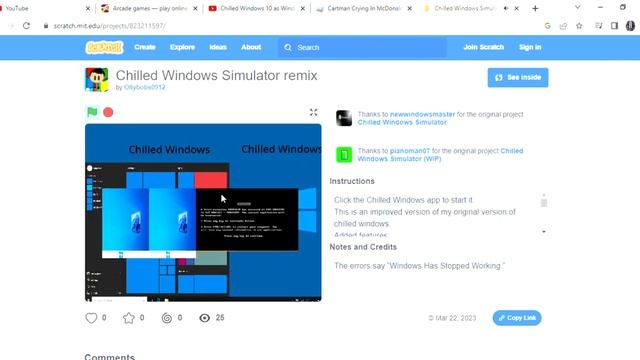Image resolution: width=640 pixels, height=360 pixels.
Task: Click the Scratch logo
Action: (x=104, y=47)
